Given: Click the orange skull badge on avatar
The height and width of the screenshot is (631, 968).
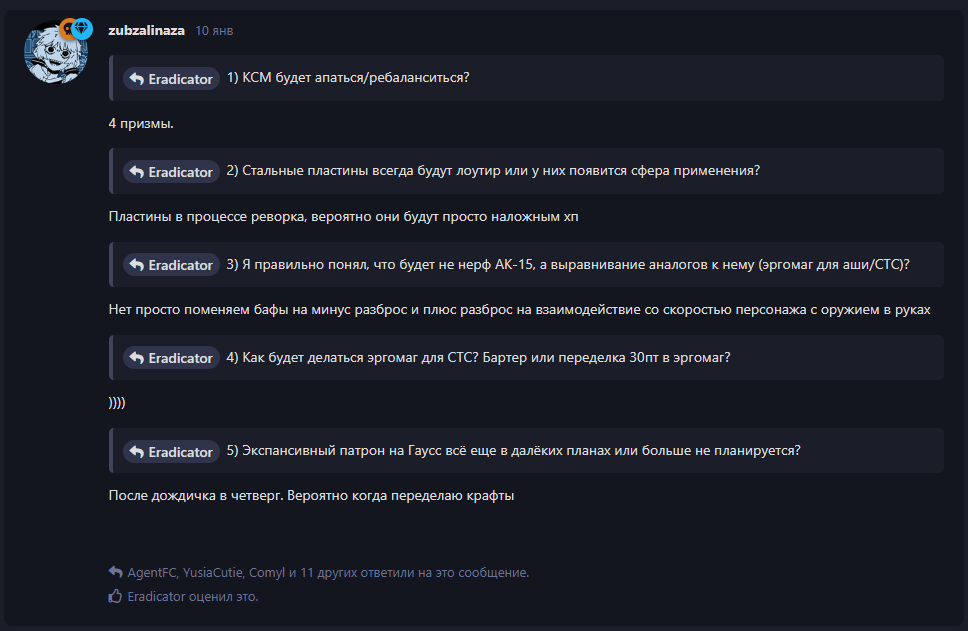Looking at the screenshot, I should 67,28.
